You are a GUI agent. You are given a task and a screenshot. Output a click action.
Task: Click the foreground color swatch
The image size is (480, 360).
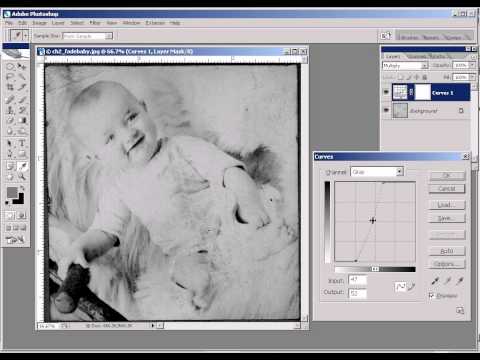12,192
